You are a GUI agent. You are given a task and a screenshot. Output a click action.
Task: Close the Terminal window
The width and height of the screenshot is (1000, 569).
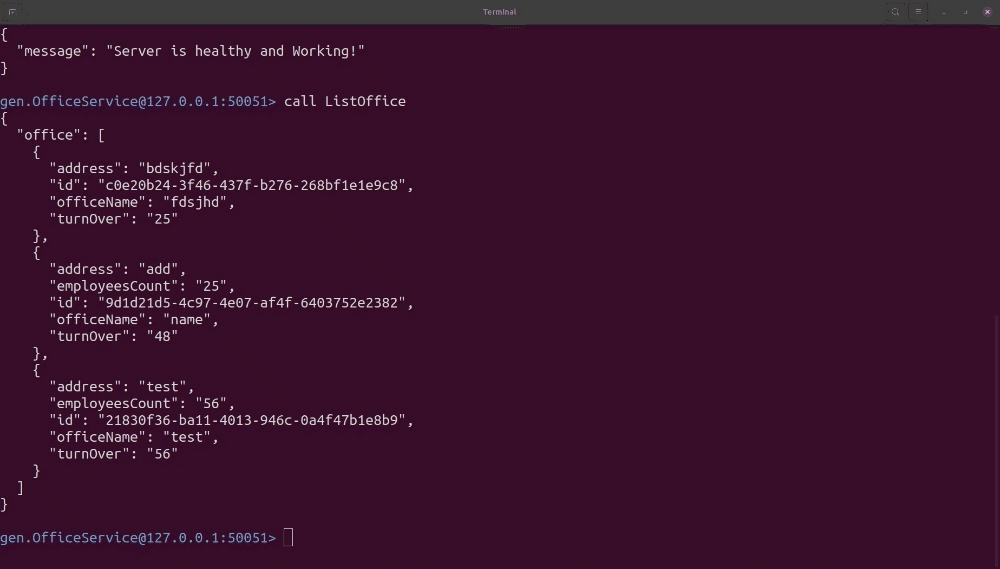pyautogui.click(x=987, y=12)
